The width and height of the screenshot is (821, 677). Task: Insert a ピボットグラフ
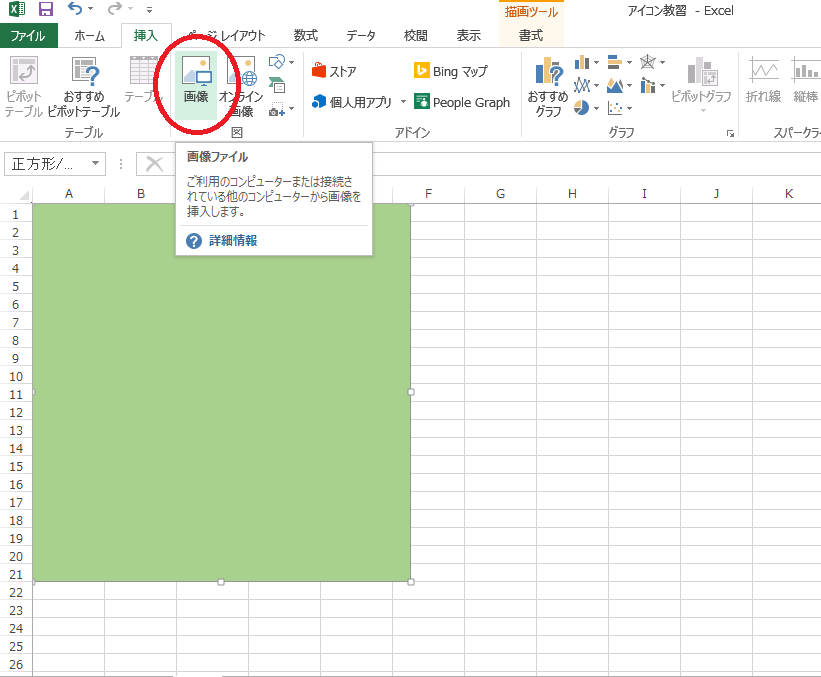[x=701, y=85]
